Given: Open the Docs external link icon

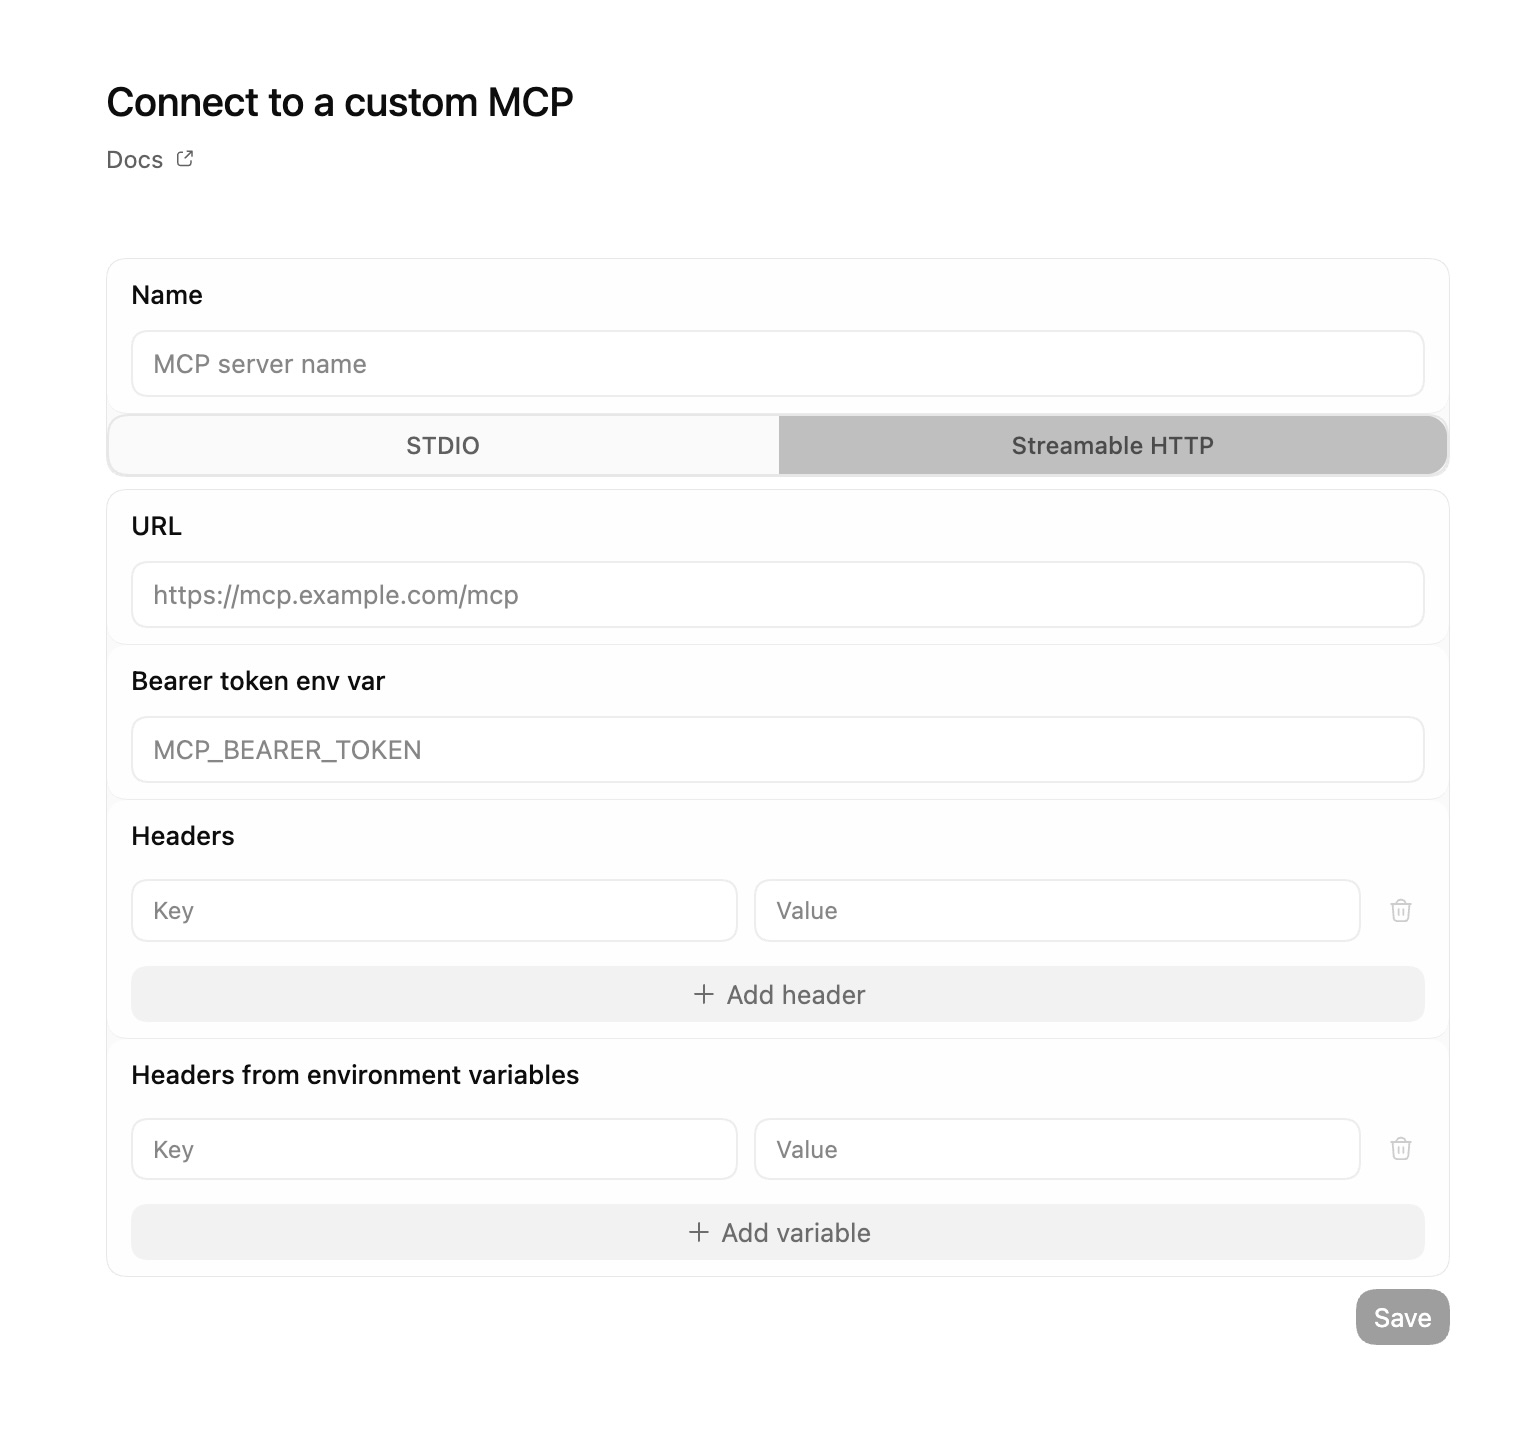Looking at the screenshot, I should click(x=184, y=158).
